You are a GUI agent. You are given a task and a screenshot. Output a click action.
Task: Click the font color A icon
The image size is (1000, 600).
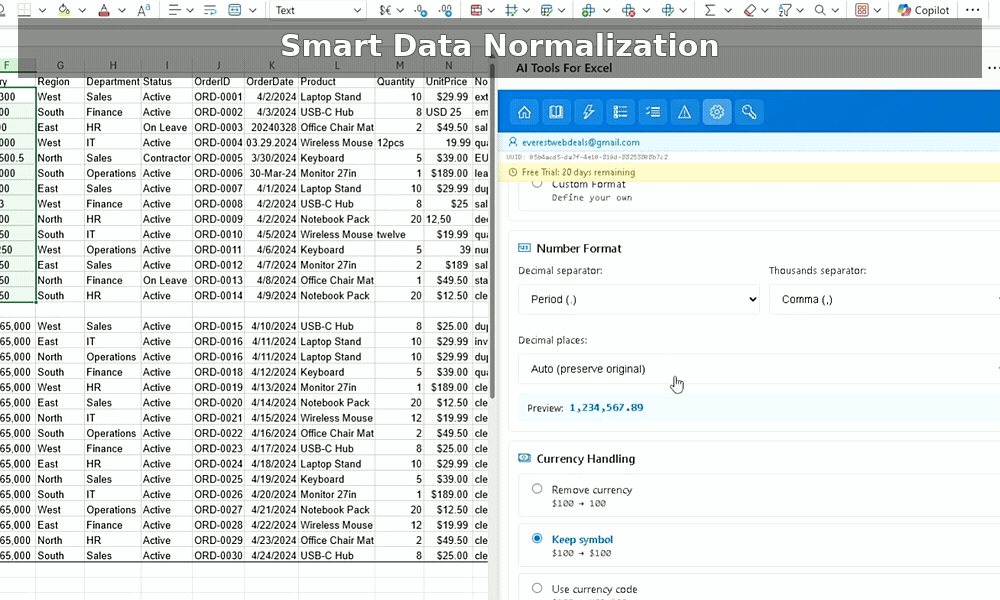pyautogui.click(x=105, y=10)
